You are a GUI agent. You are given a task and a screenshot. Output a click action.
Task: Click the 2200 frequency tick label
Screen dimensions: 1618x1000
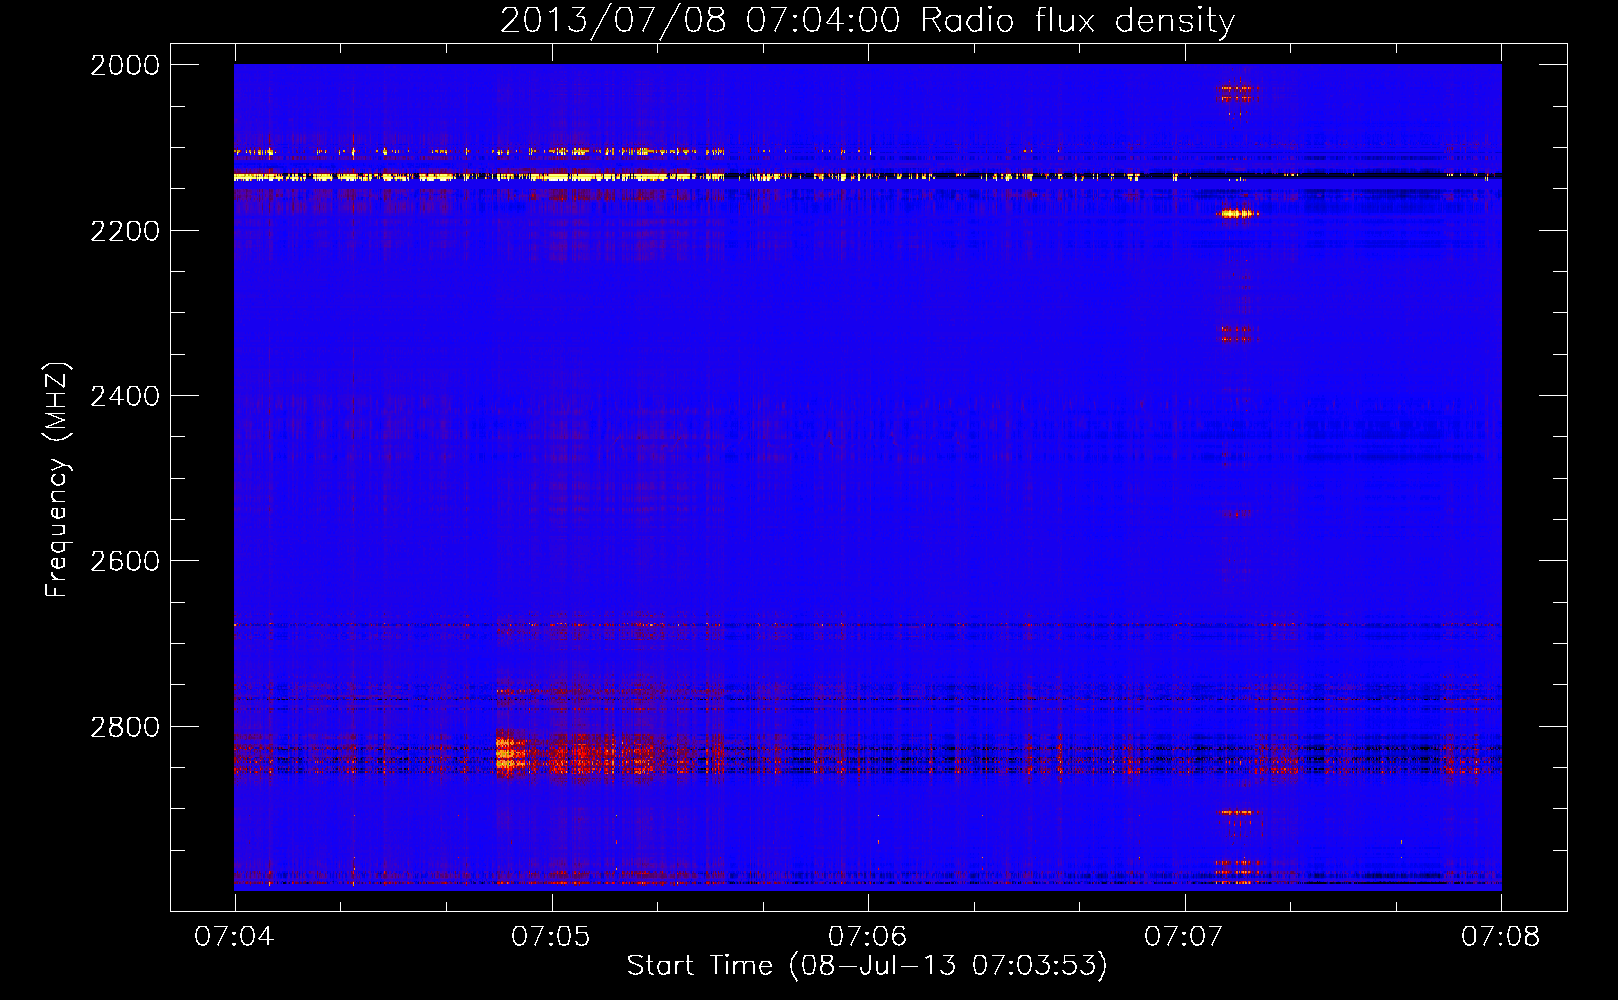[x=125, y=231]
